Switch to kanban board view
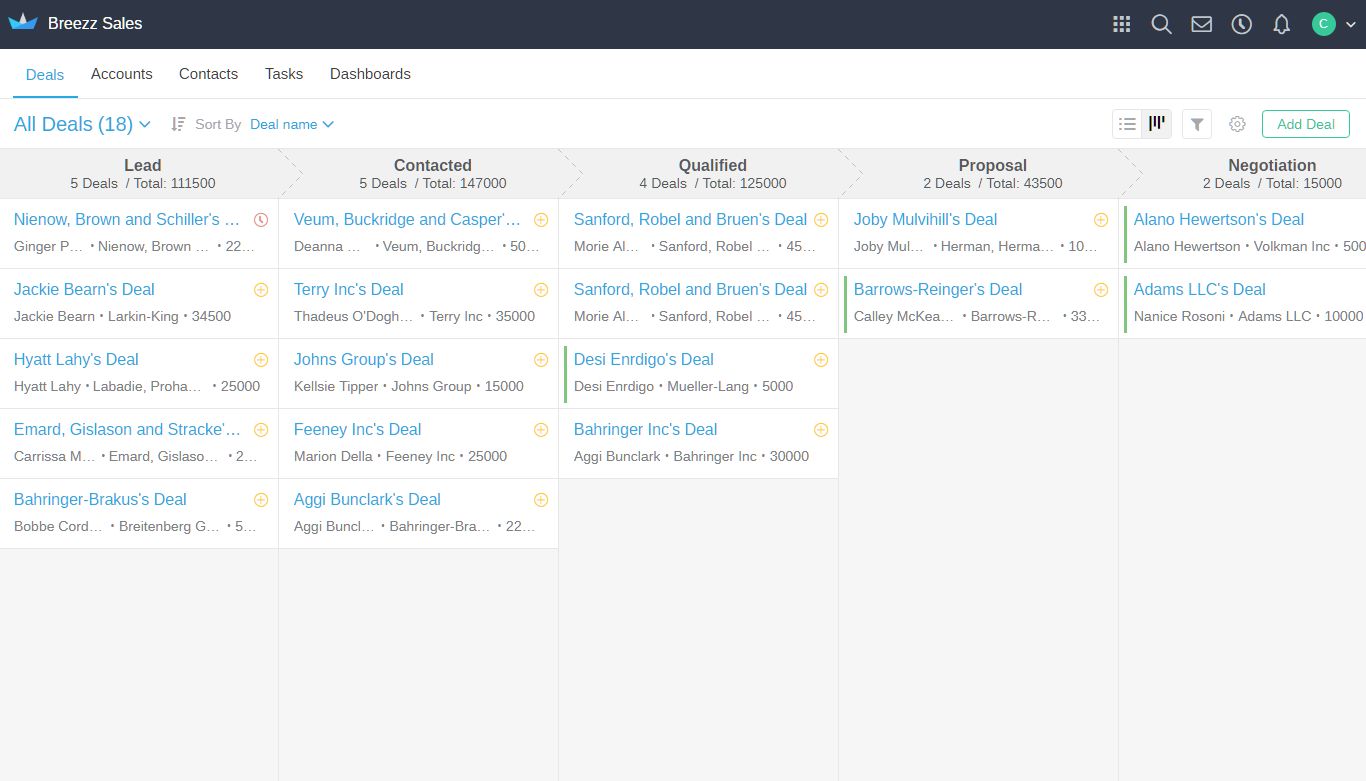Screen dimensions: 1366x781 1157,124
